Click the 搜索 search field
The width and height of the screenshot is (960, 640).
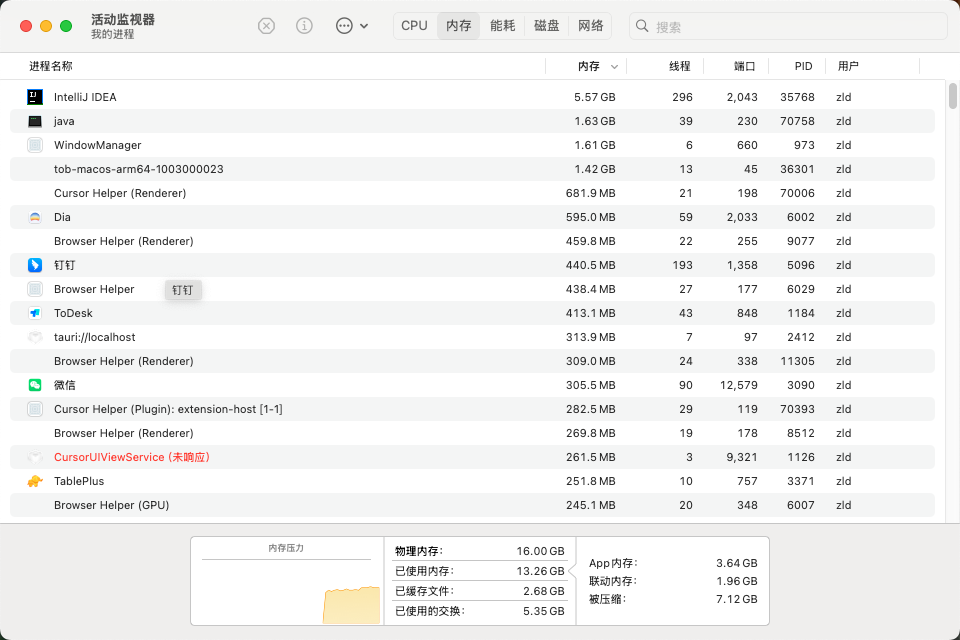tap(788, 26)
